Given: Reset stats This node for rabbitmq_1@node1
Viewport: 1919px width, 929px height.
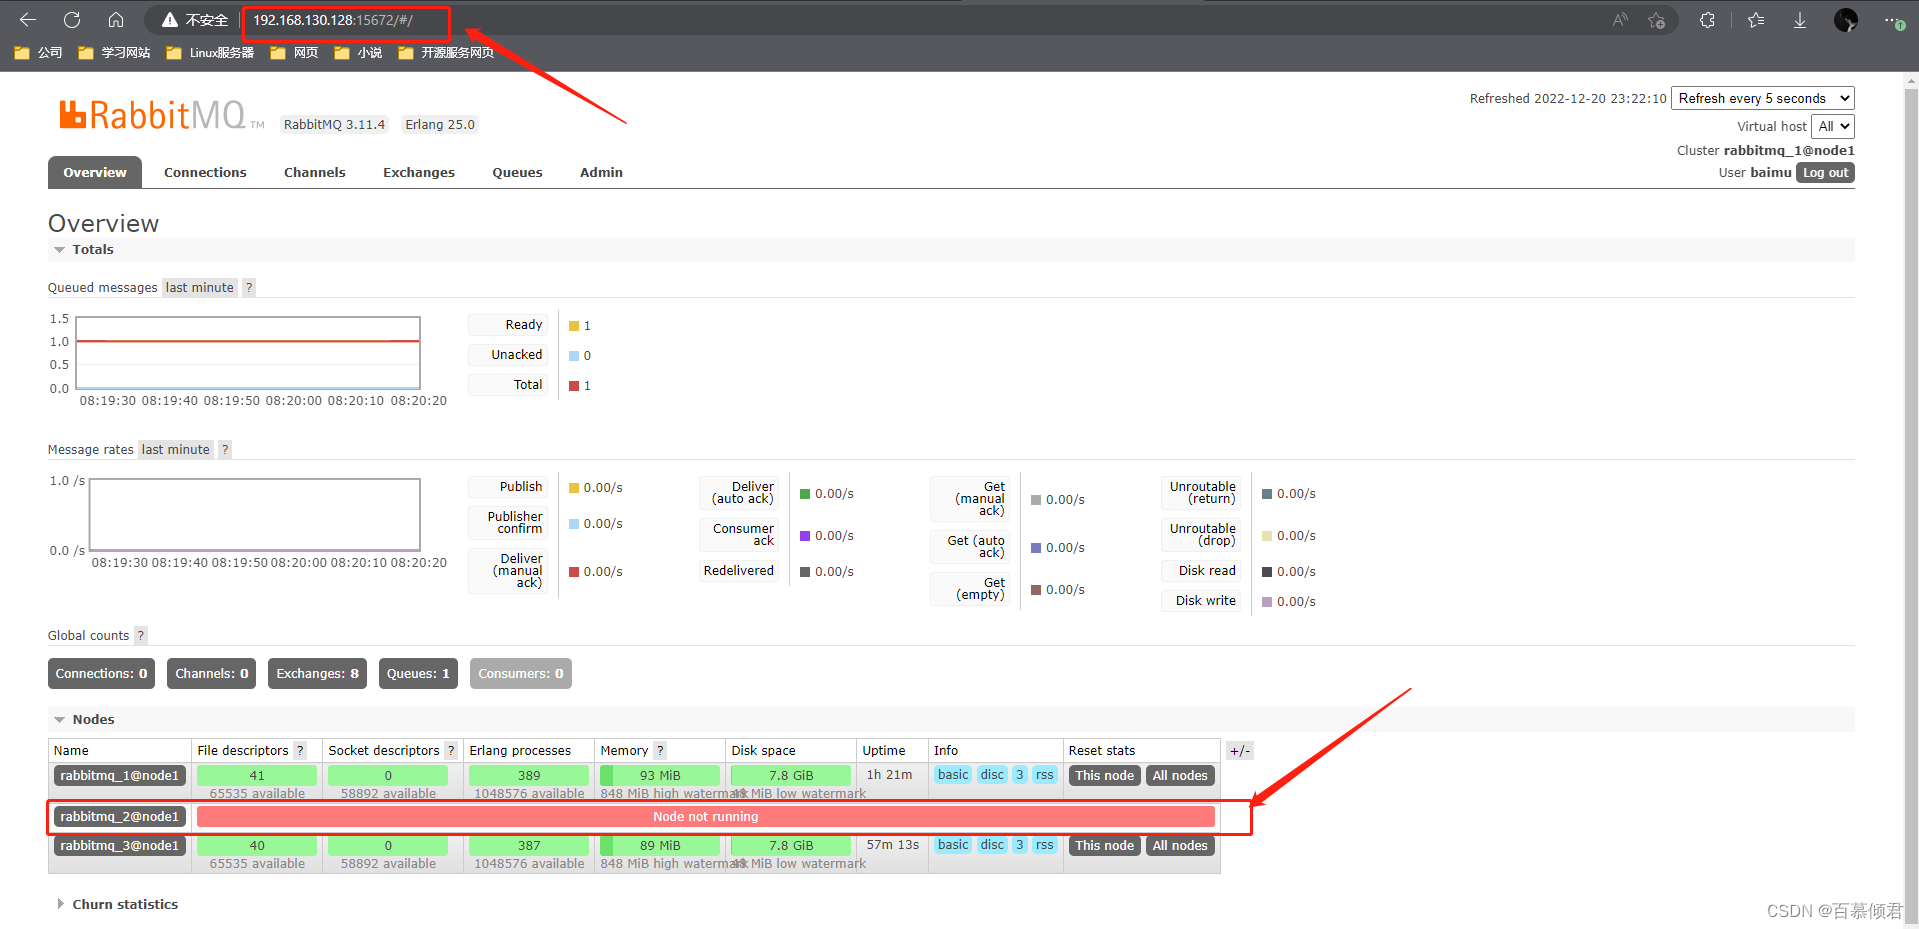Looking at the screenshot, I should coord(1104,775).
